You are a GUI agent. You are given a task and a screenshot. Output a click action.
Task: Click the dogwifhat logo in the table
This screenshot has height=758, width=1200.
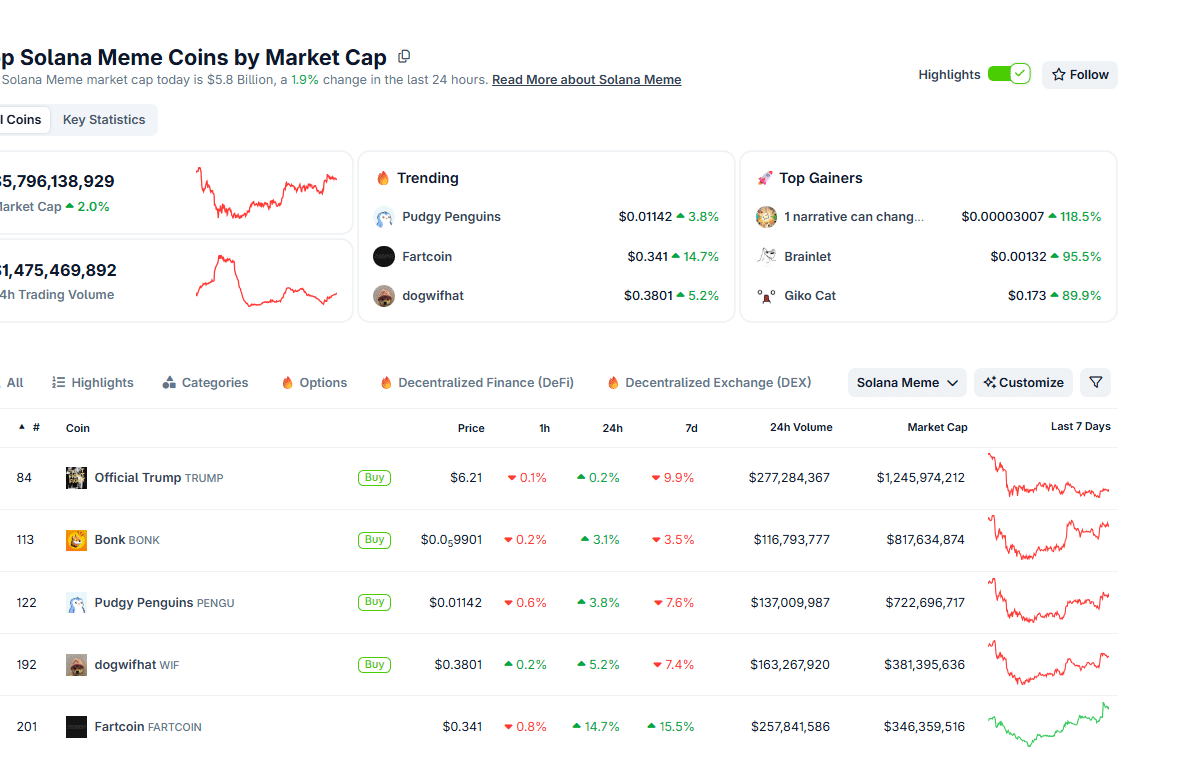(76, 665)
